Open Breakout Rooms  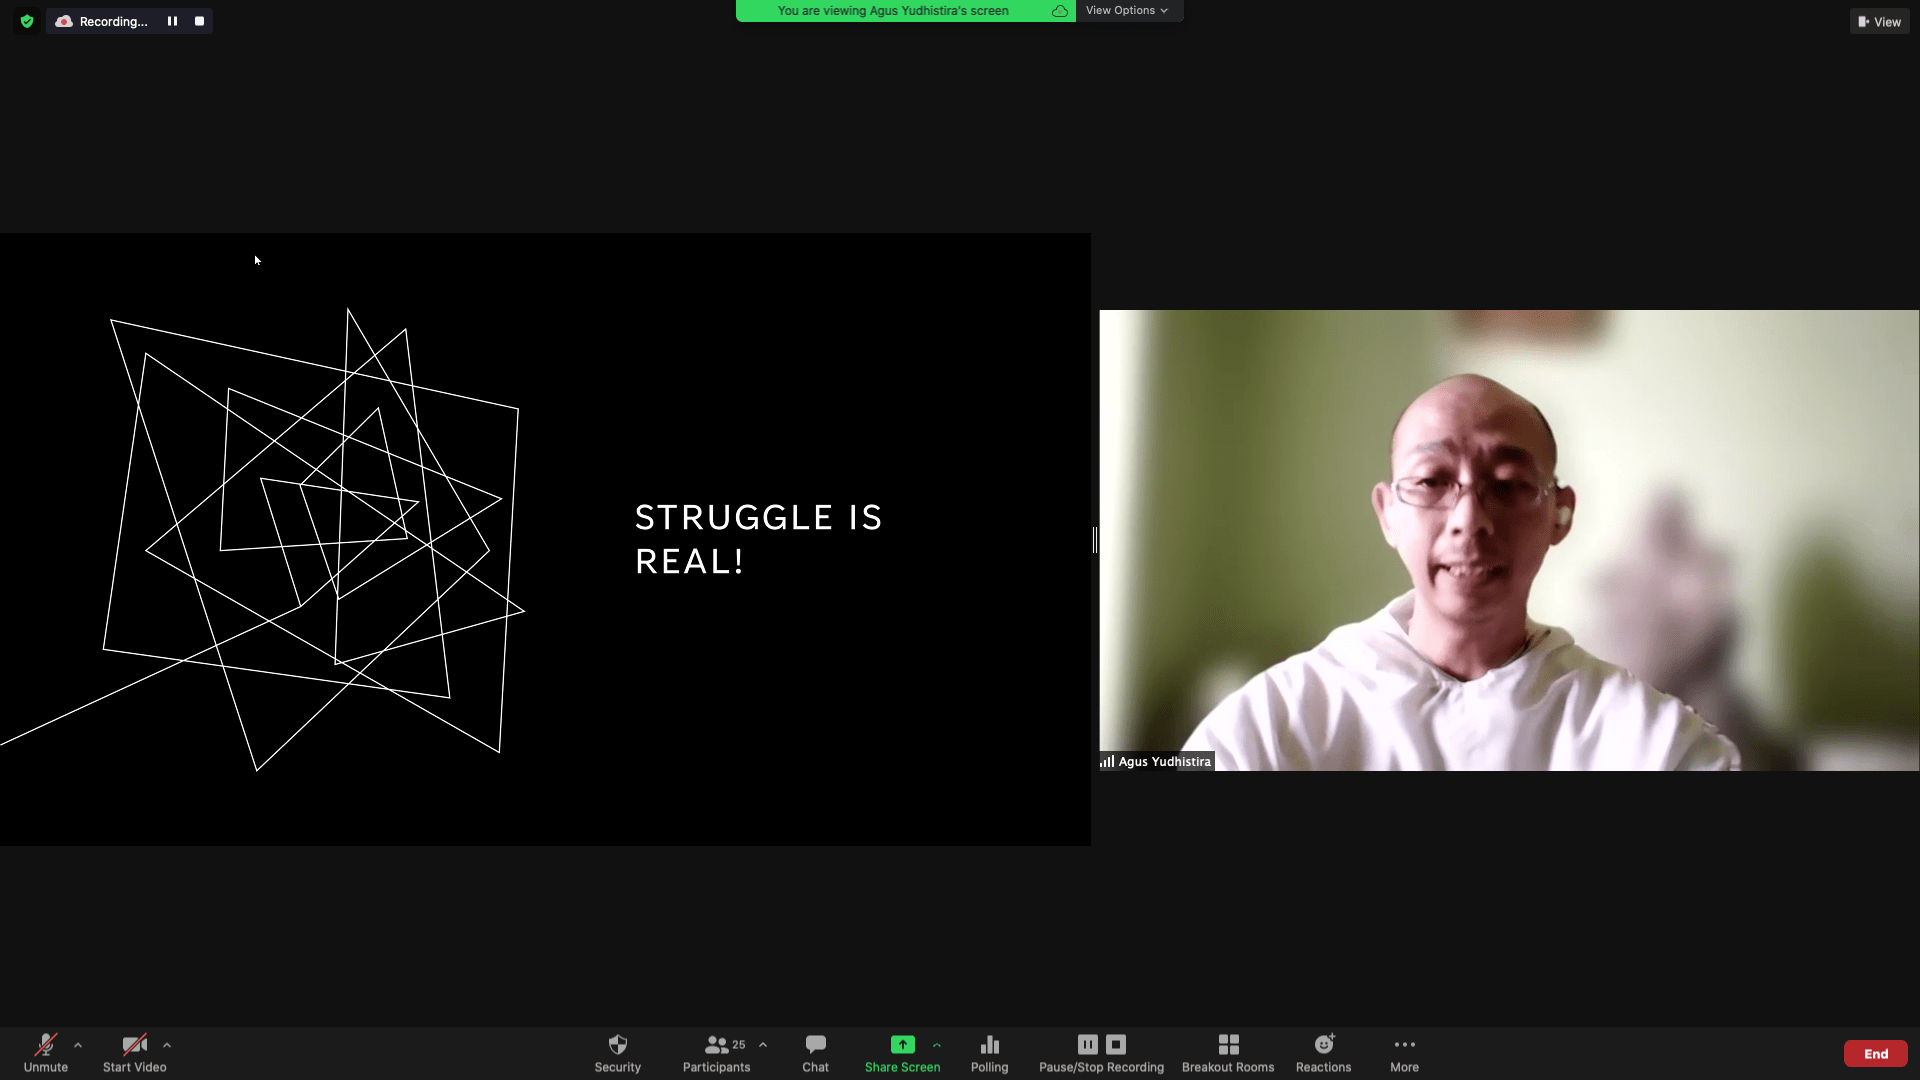(1228, 1052)
